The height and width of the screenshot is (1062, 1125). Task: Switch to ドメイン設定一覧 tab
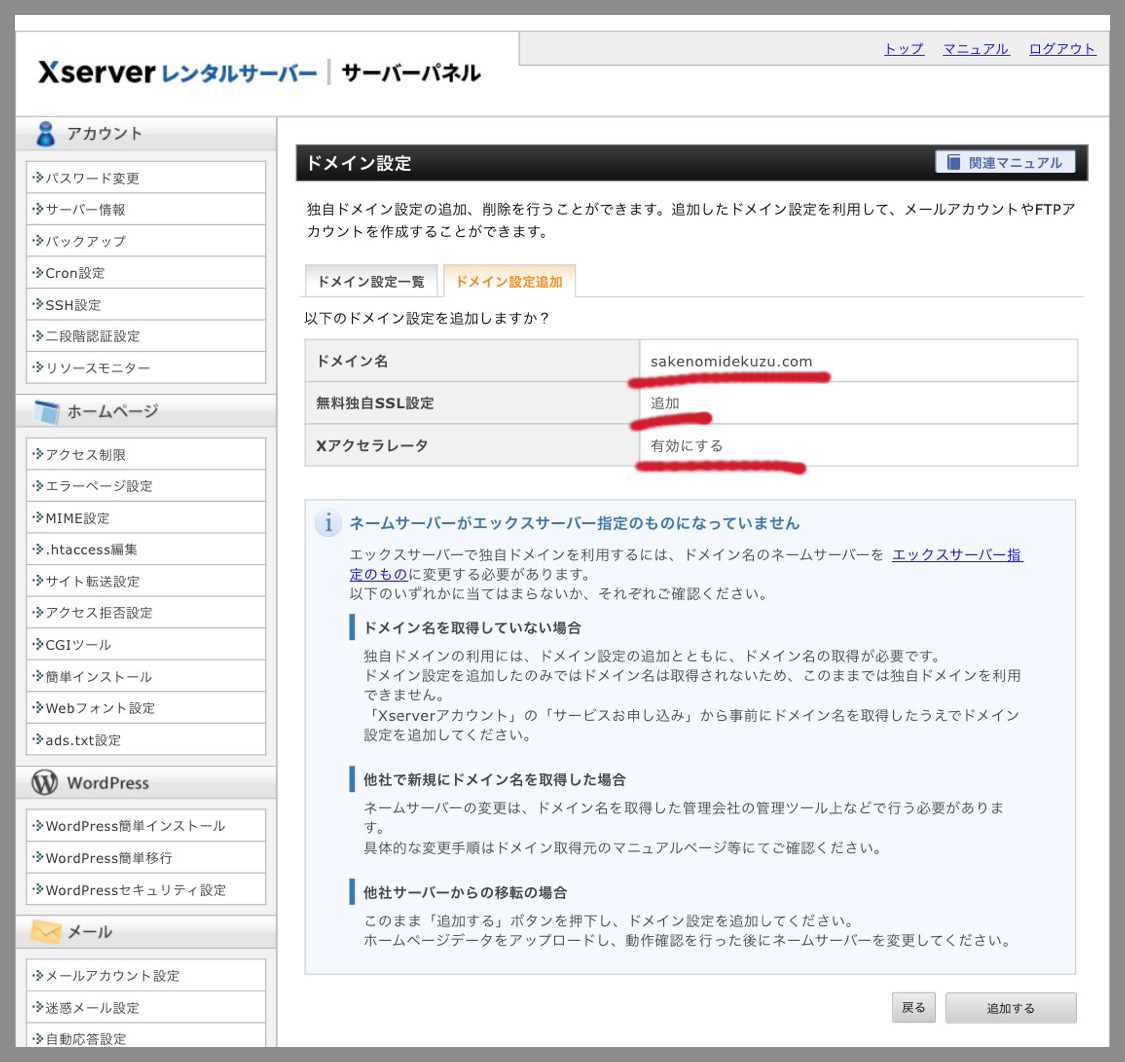click(x=371, y=281)
